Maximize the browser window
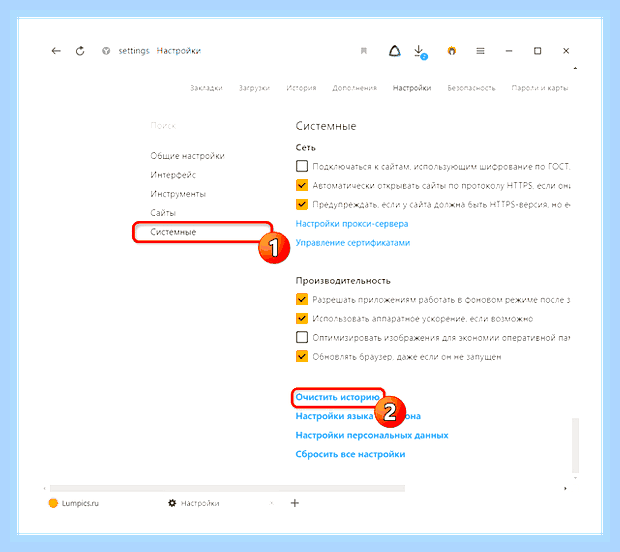Image resolution: width=620 pixels, height=552 pixels. (537, 51)
